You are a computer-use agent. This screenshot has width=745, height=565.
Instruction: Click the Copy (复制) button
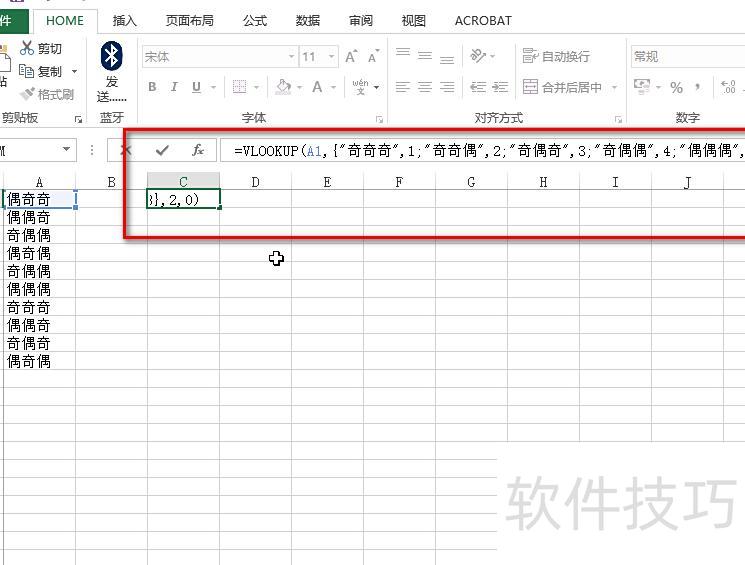pos(40,71)
